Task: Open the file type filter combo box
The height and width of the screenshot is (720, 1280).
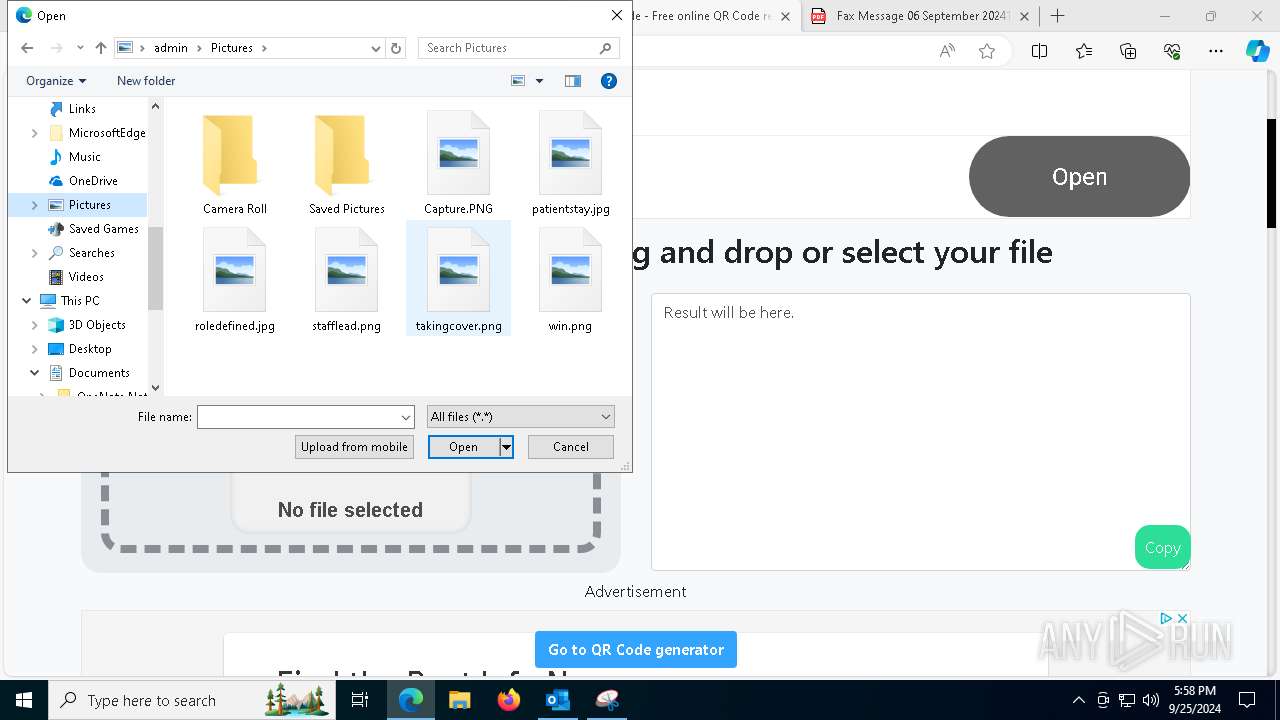Action: 520,417
